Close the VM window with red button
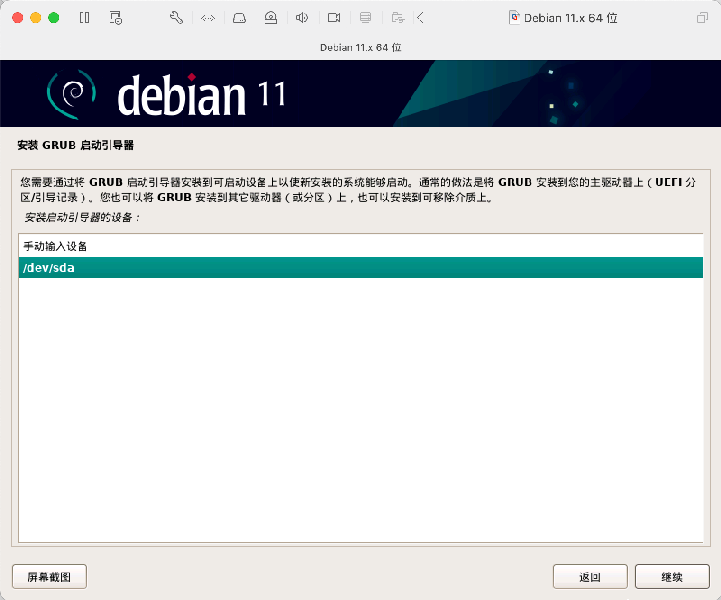This screenshot has height=600, width=721. tap(17, 18)
